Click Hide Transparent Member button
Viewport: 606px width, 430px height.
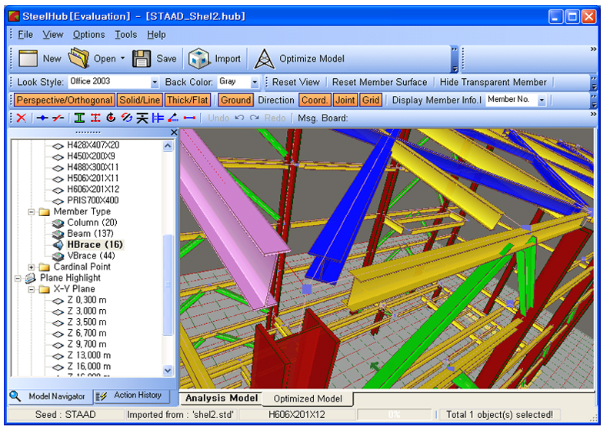point(493,82)
